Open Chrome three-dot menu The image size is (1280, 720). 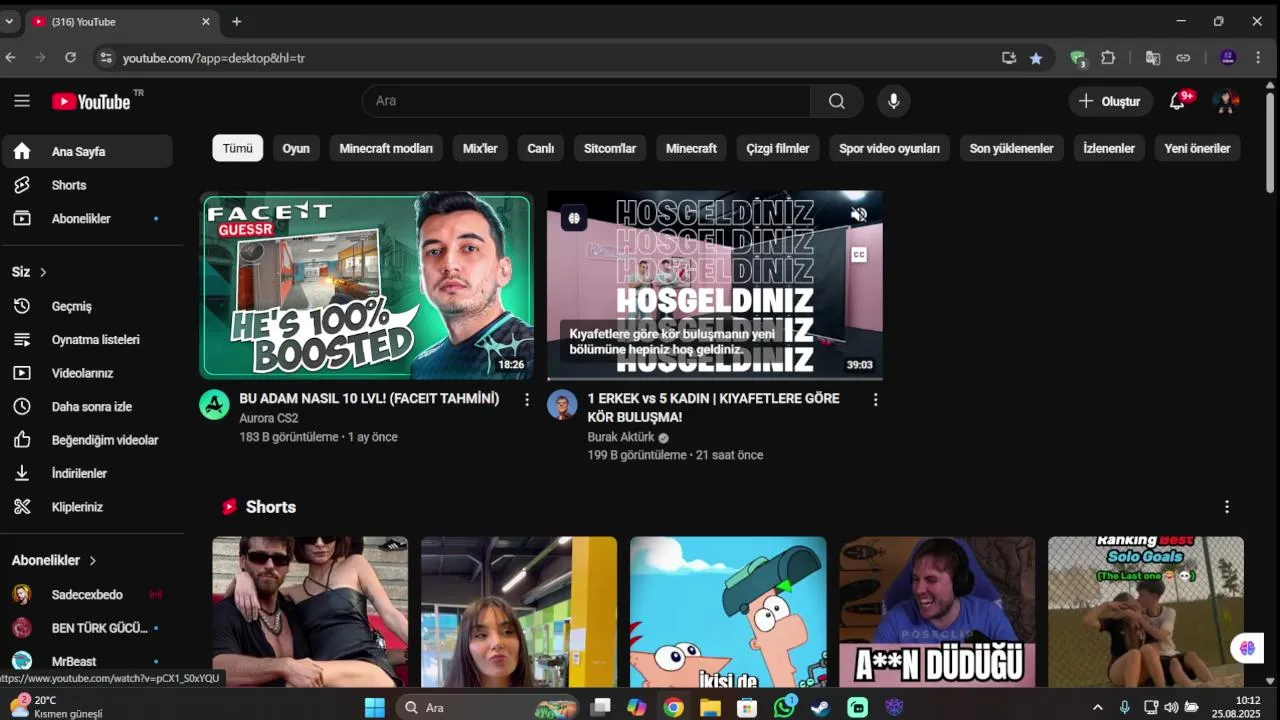pos(1258,58)
